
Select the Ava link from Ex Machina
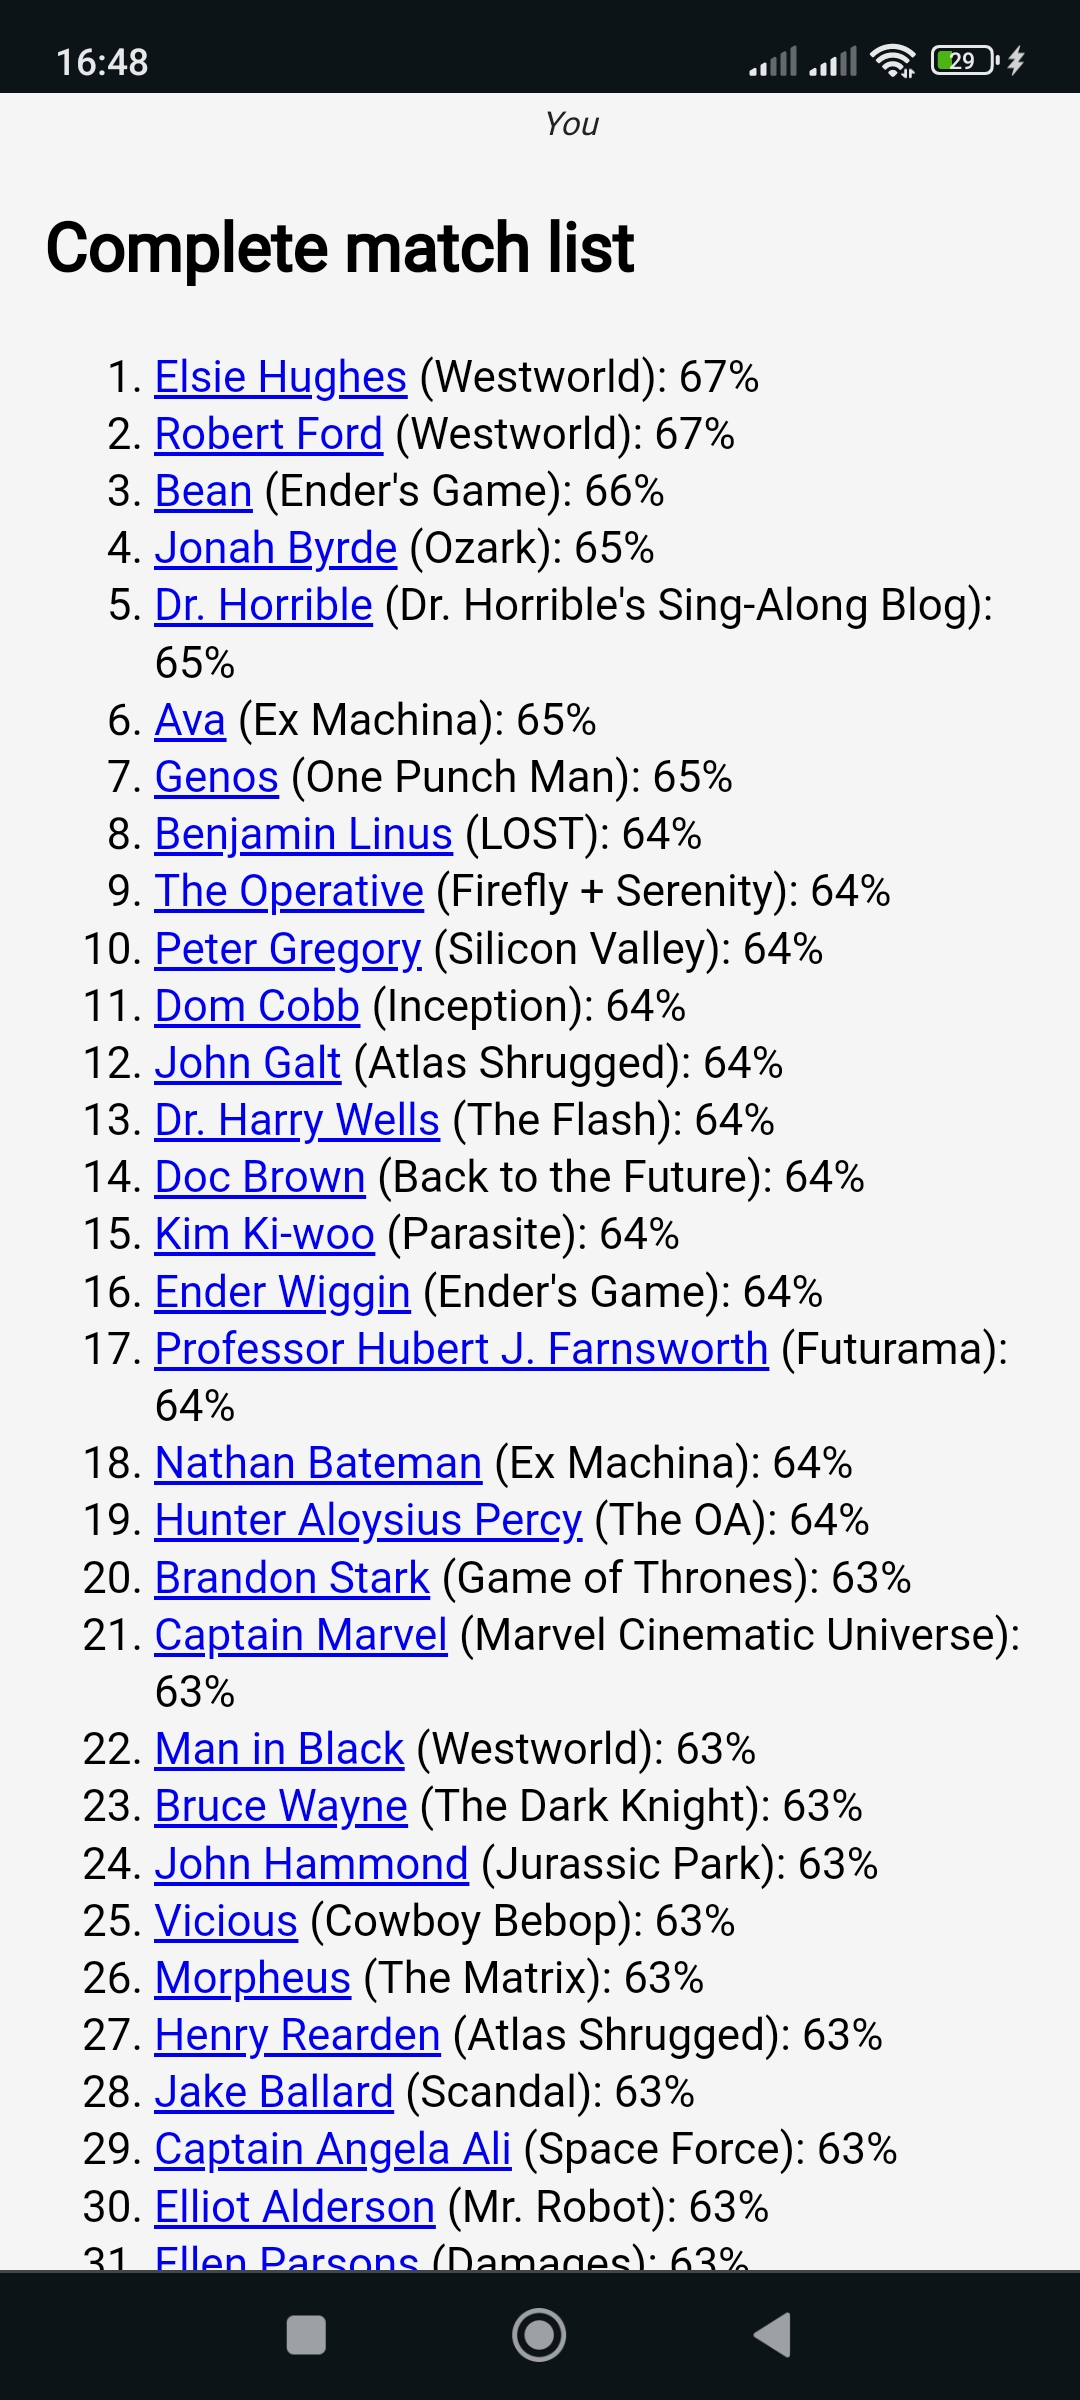(190, 721)
